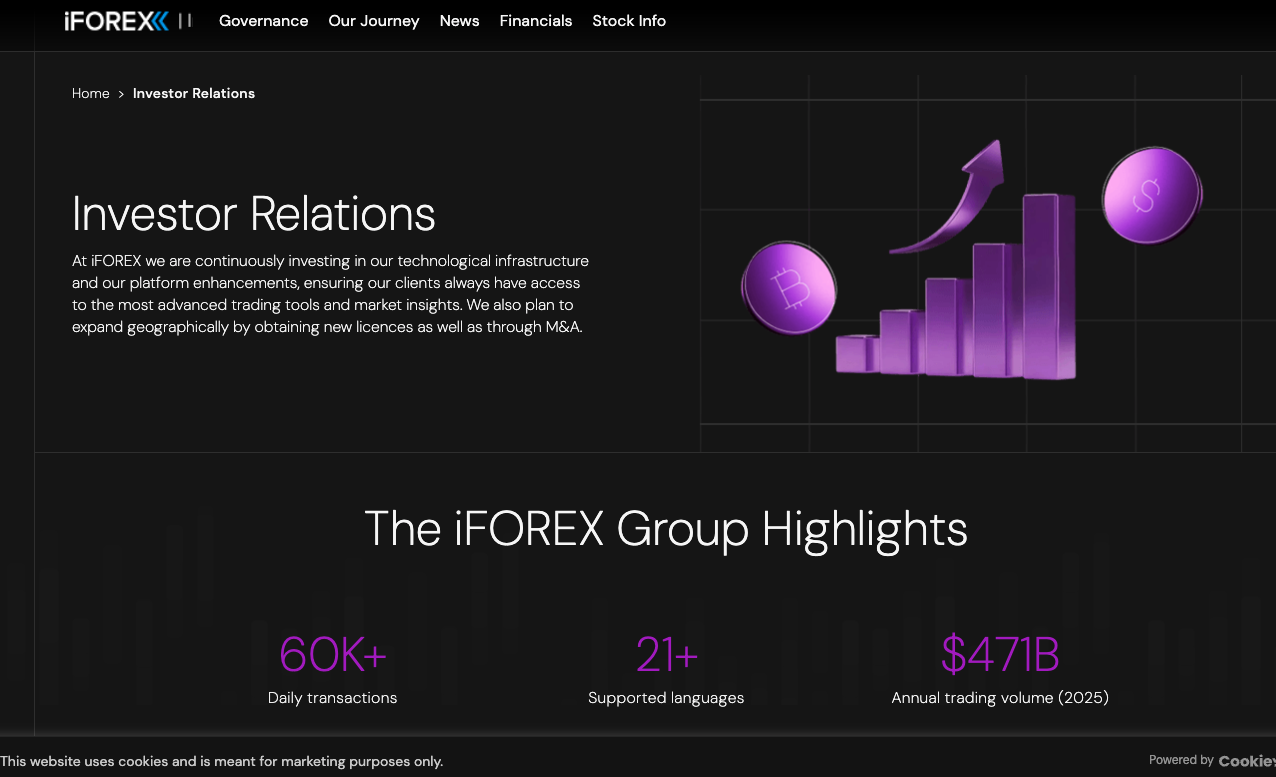The width and height of the screenshot is (1276, 777).
Task: Open the Powered by Cookie link
Action: 1212,761
